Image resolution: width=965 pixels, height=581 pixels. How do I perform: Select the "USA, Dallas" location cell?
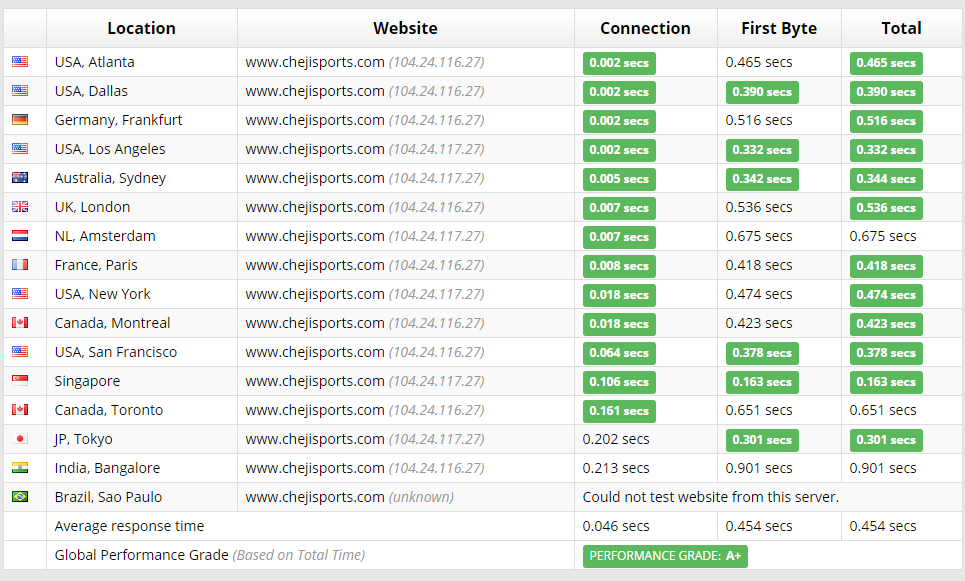point(142,91)
